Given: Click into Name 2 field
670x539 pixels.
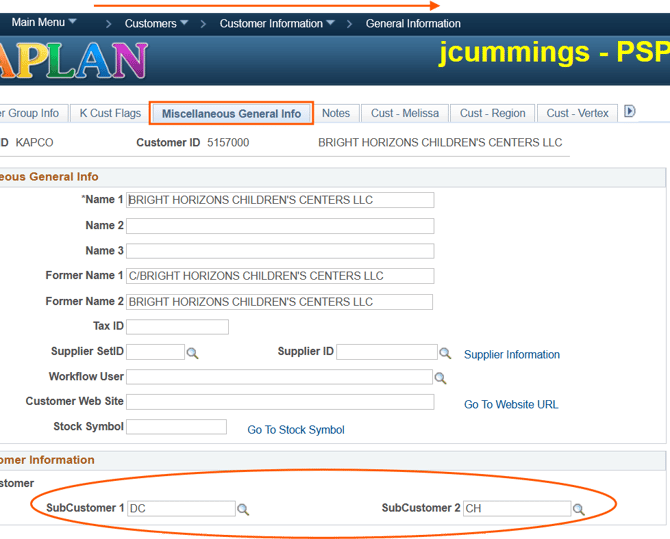Looking at the screenshot, I should coord(280,226).
